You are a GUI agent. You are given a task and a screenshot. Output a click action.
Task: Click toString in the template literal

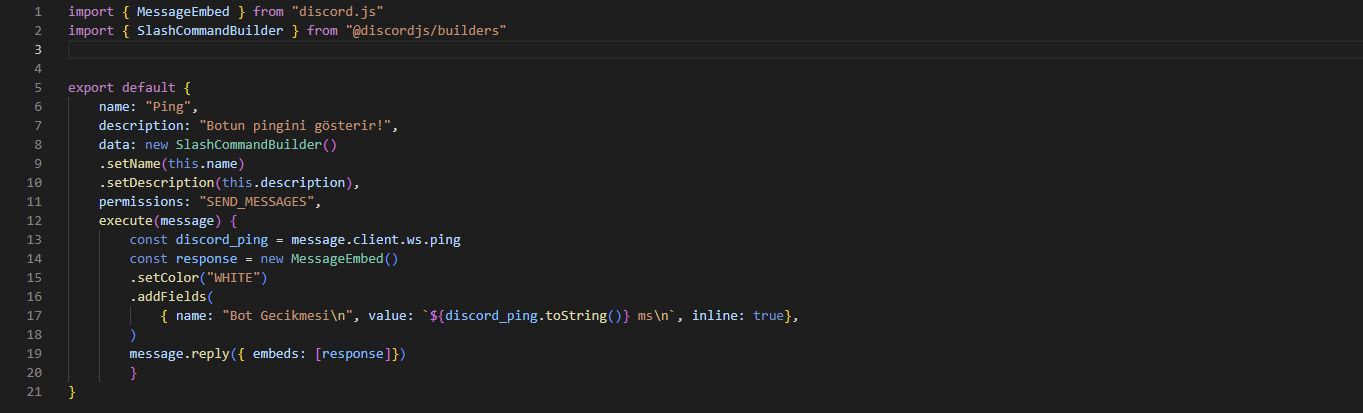pyautogui.click(x=575, y=316)
